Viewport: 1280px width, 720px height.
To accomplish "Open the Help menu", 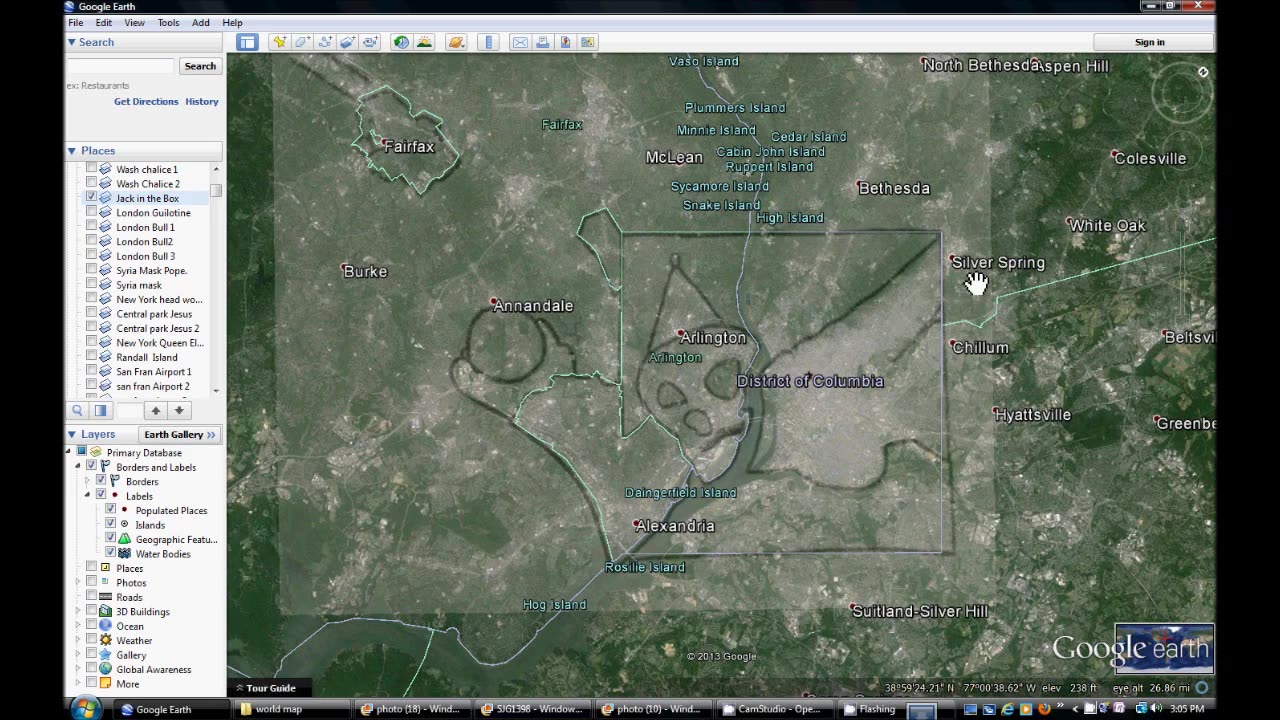I will click(232, 22).
